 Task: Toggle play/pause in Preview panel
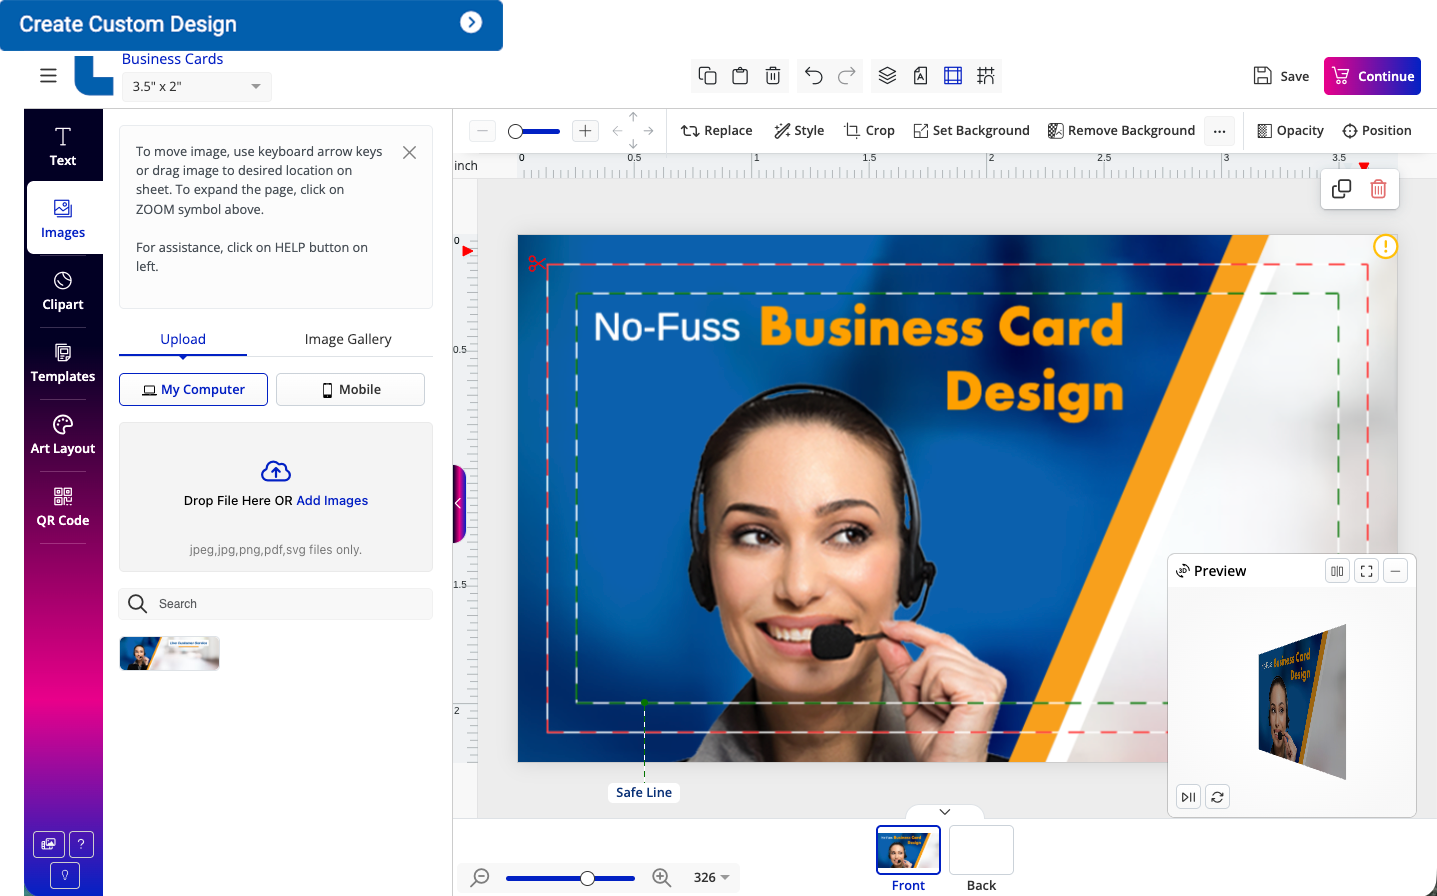(1188, 797)
